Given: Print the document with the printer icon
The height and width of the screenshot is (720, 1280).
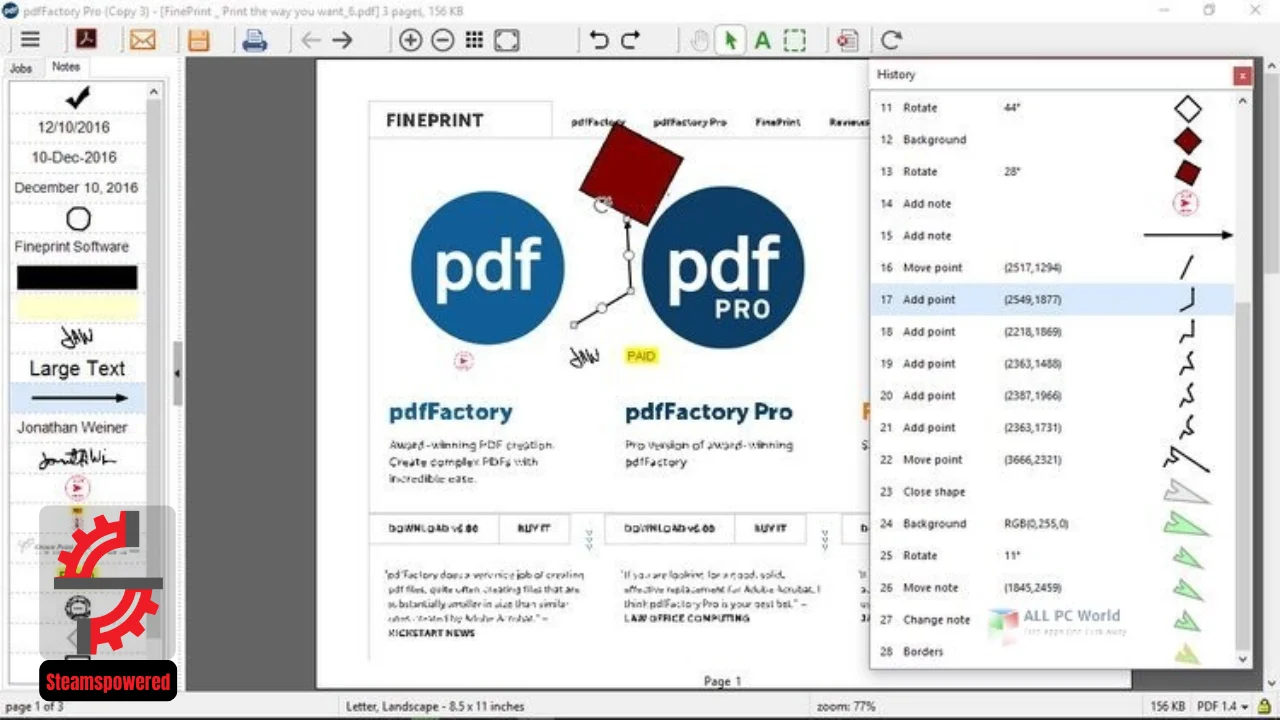Looking at the screenshot, I should [x=255, y=40].
